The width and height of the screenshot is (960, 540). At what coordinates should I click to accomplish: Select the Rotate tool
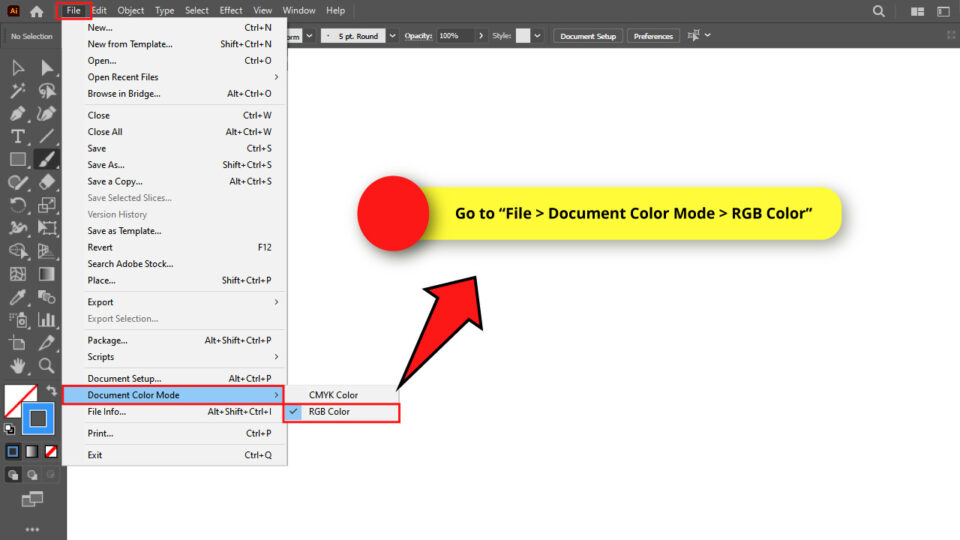[18, 205]
